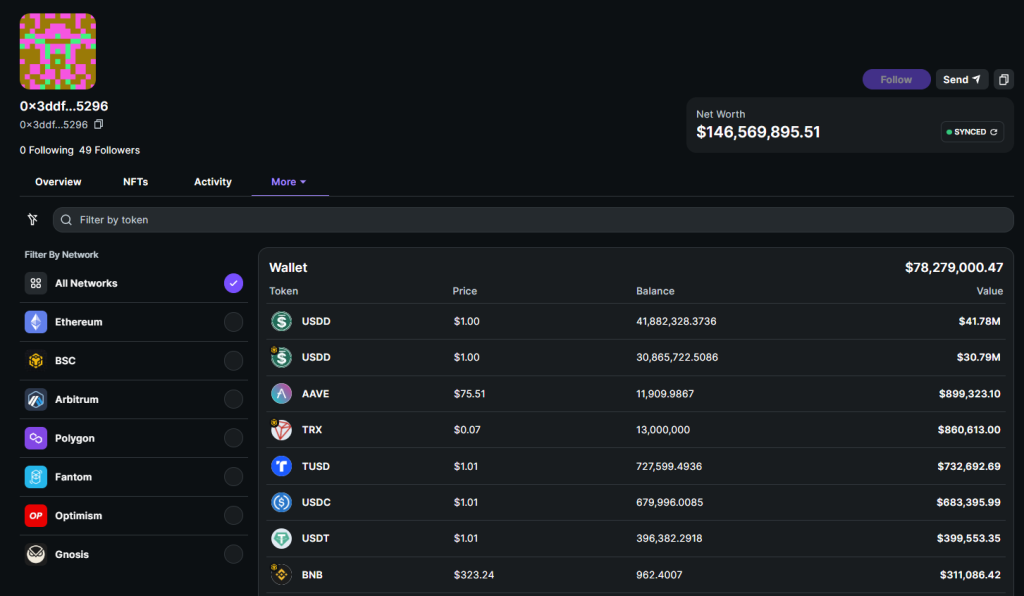The width and height of the screenshot is (1024, 596).
Task: Click the TRX token icon
Action: click(281, 430)
